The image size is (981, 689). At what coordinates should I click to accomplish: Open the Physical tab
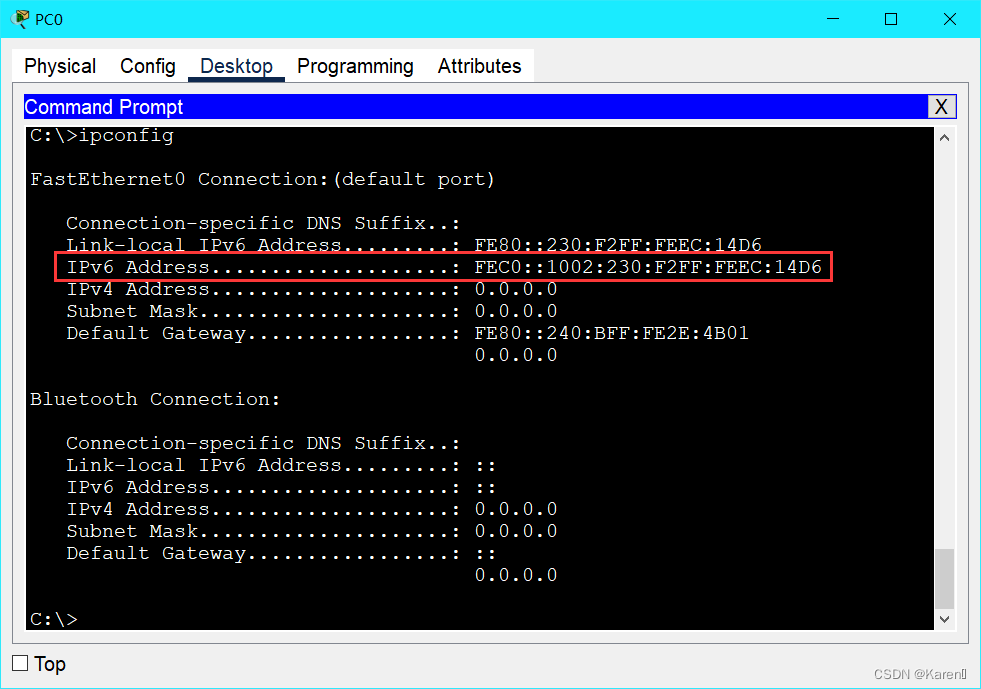[x=60, y=66]
